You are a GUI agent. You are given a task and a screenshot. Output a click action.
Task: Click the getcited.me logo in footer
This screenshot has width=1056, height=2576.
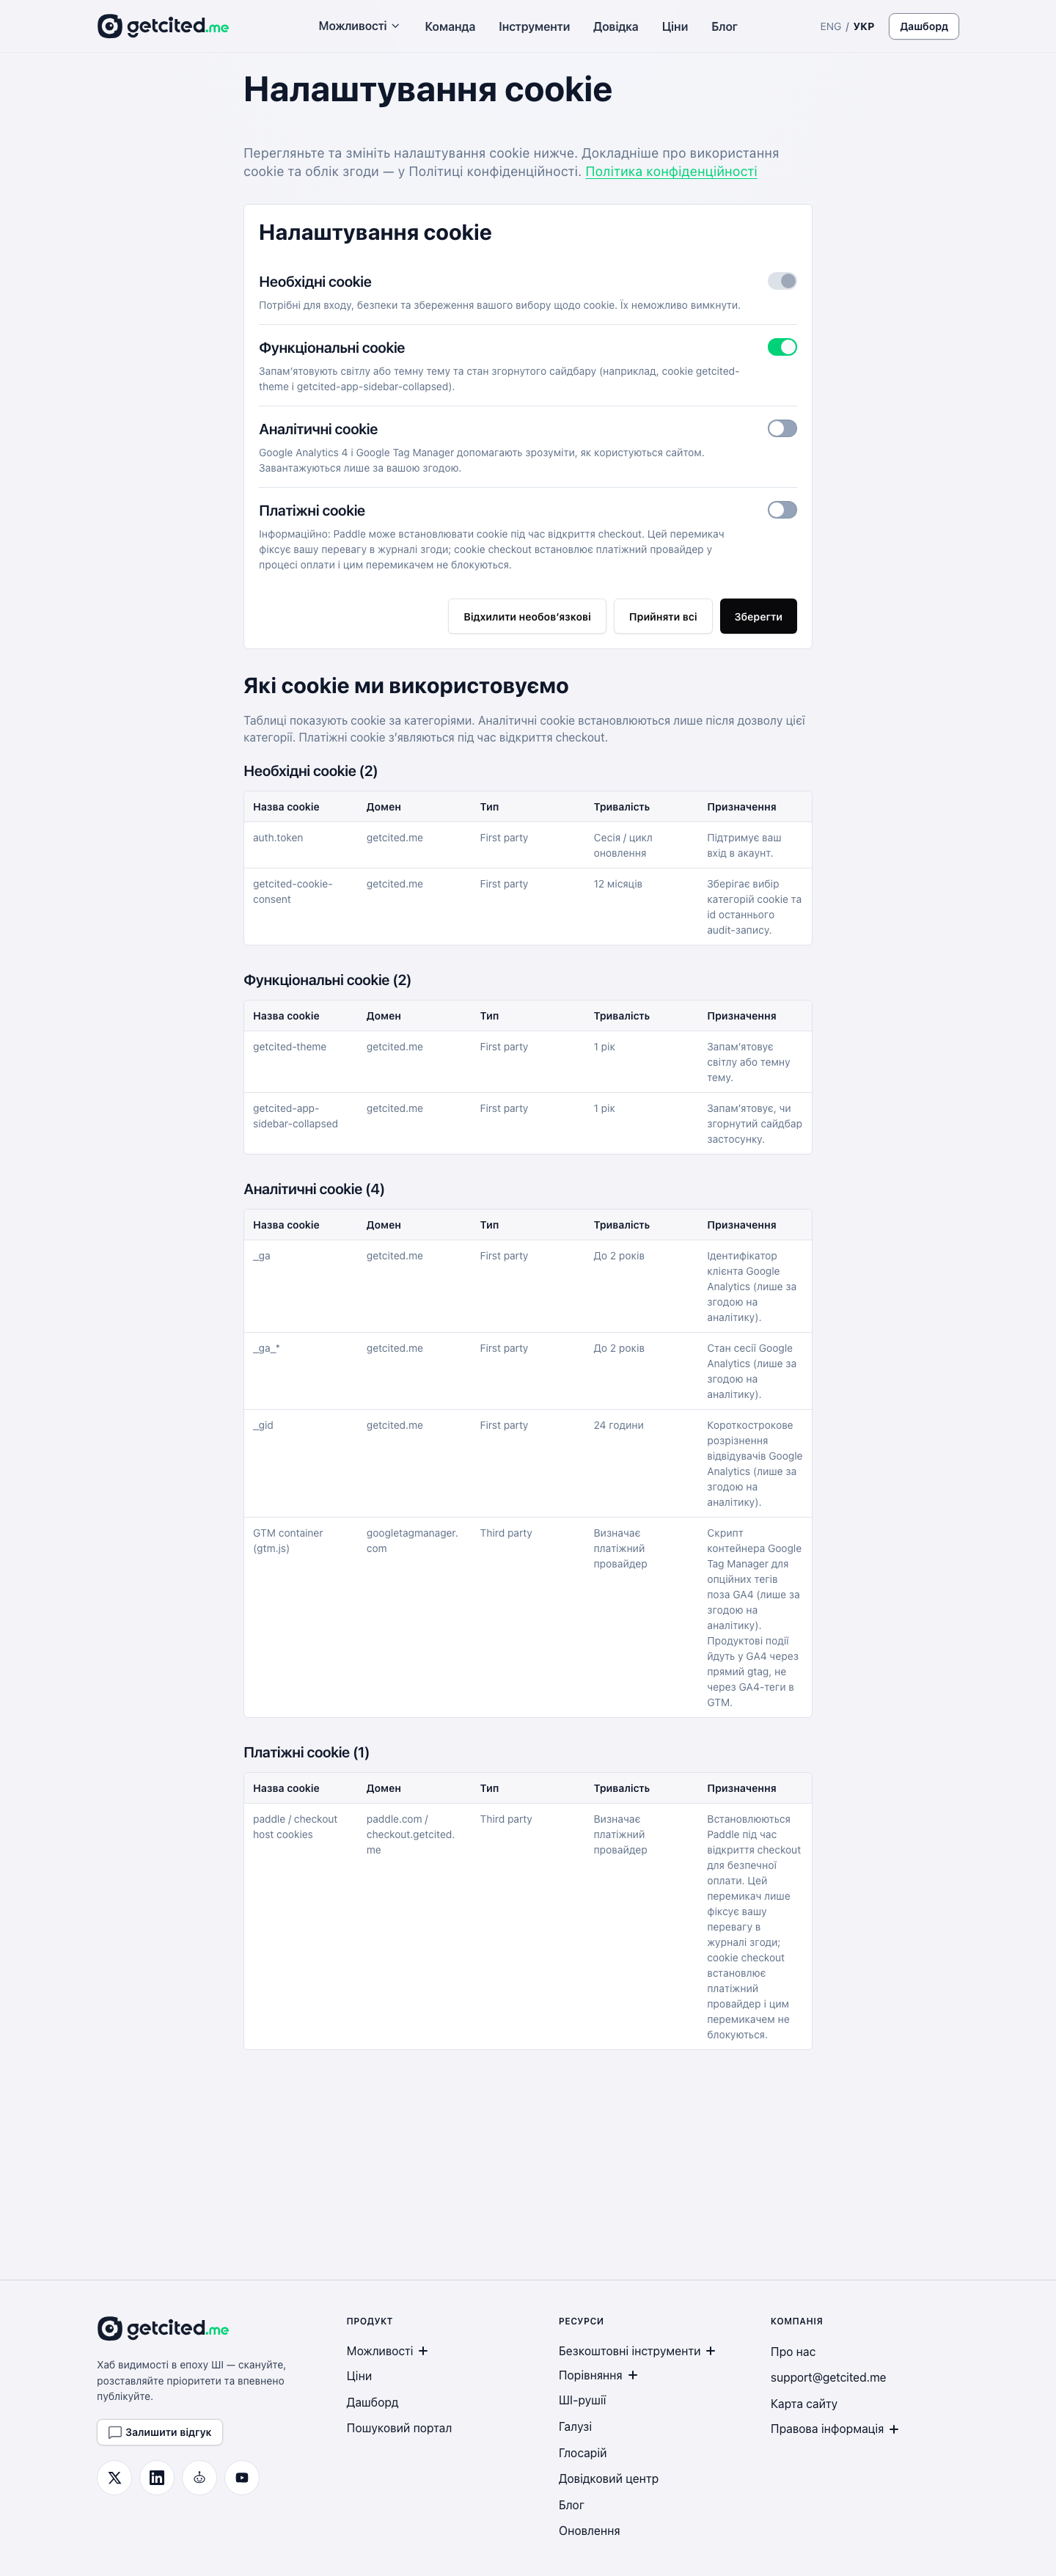[x=163, y=2328]
